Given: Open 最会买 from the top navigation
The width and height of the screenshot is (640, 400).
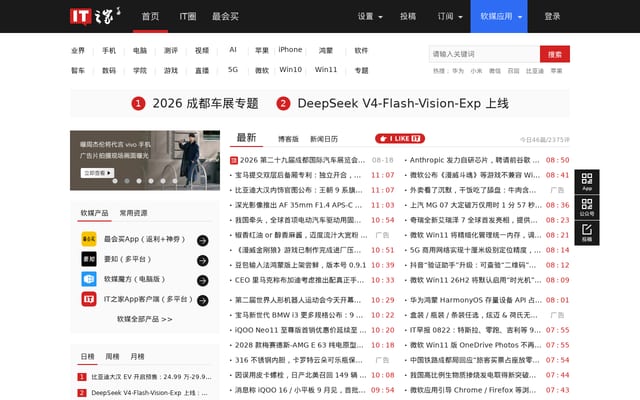Looking at the screenshot, I should (225, 16).
